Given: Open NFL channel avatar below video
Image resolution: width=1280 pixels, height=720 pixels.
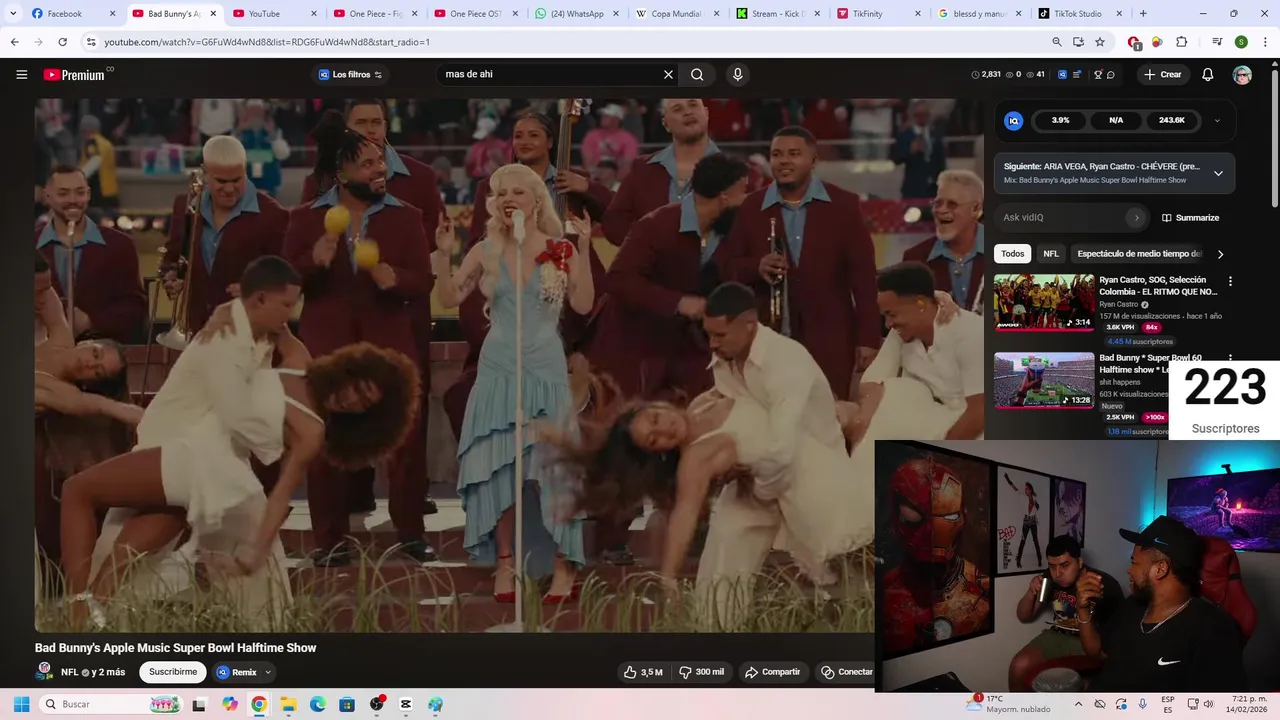Looking at the screenshot, I should (45, 672).
